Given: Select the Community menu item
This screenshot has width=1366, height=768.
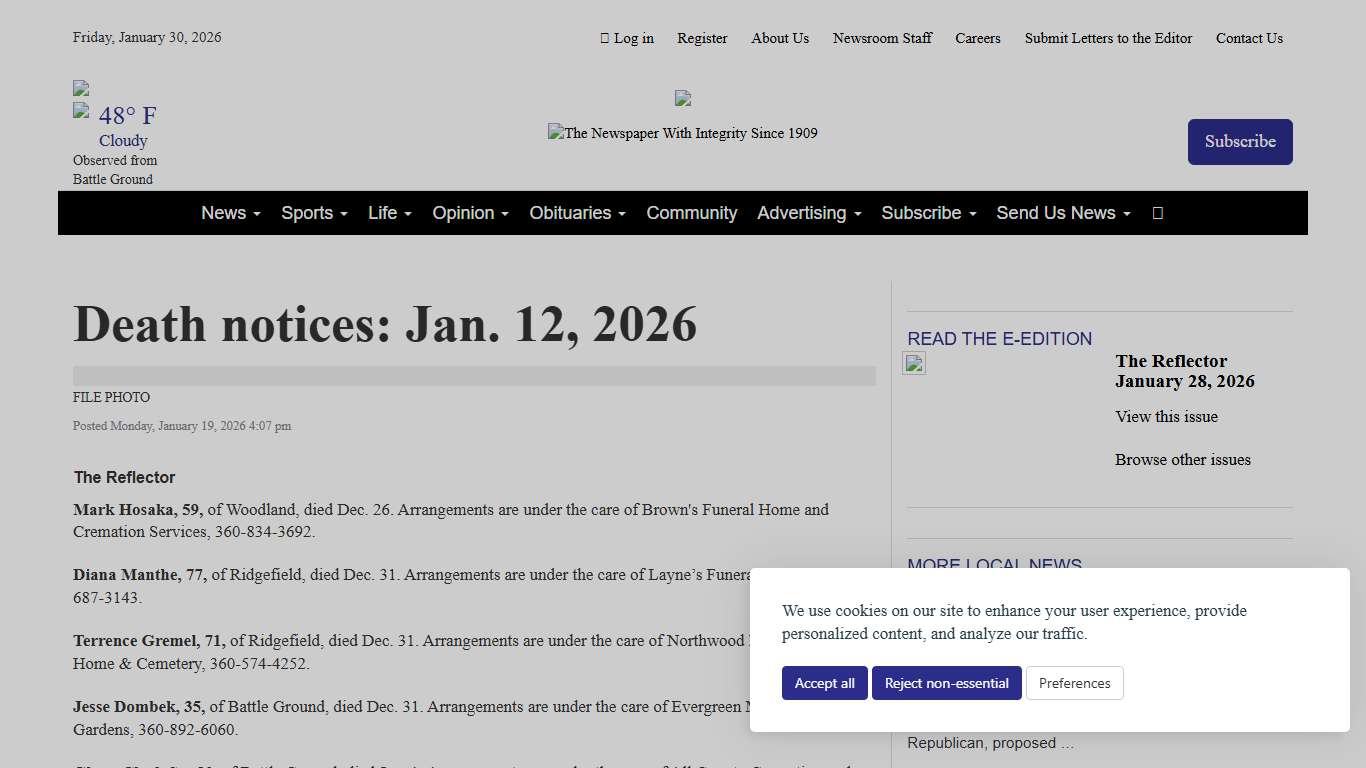Looking at the screenshot, I should coord(691,213).
